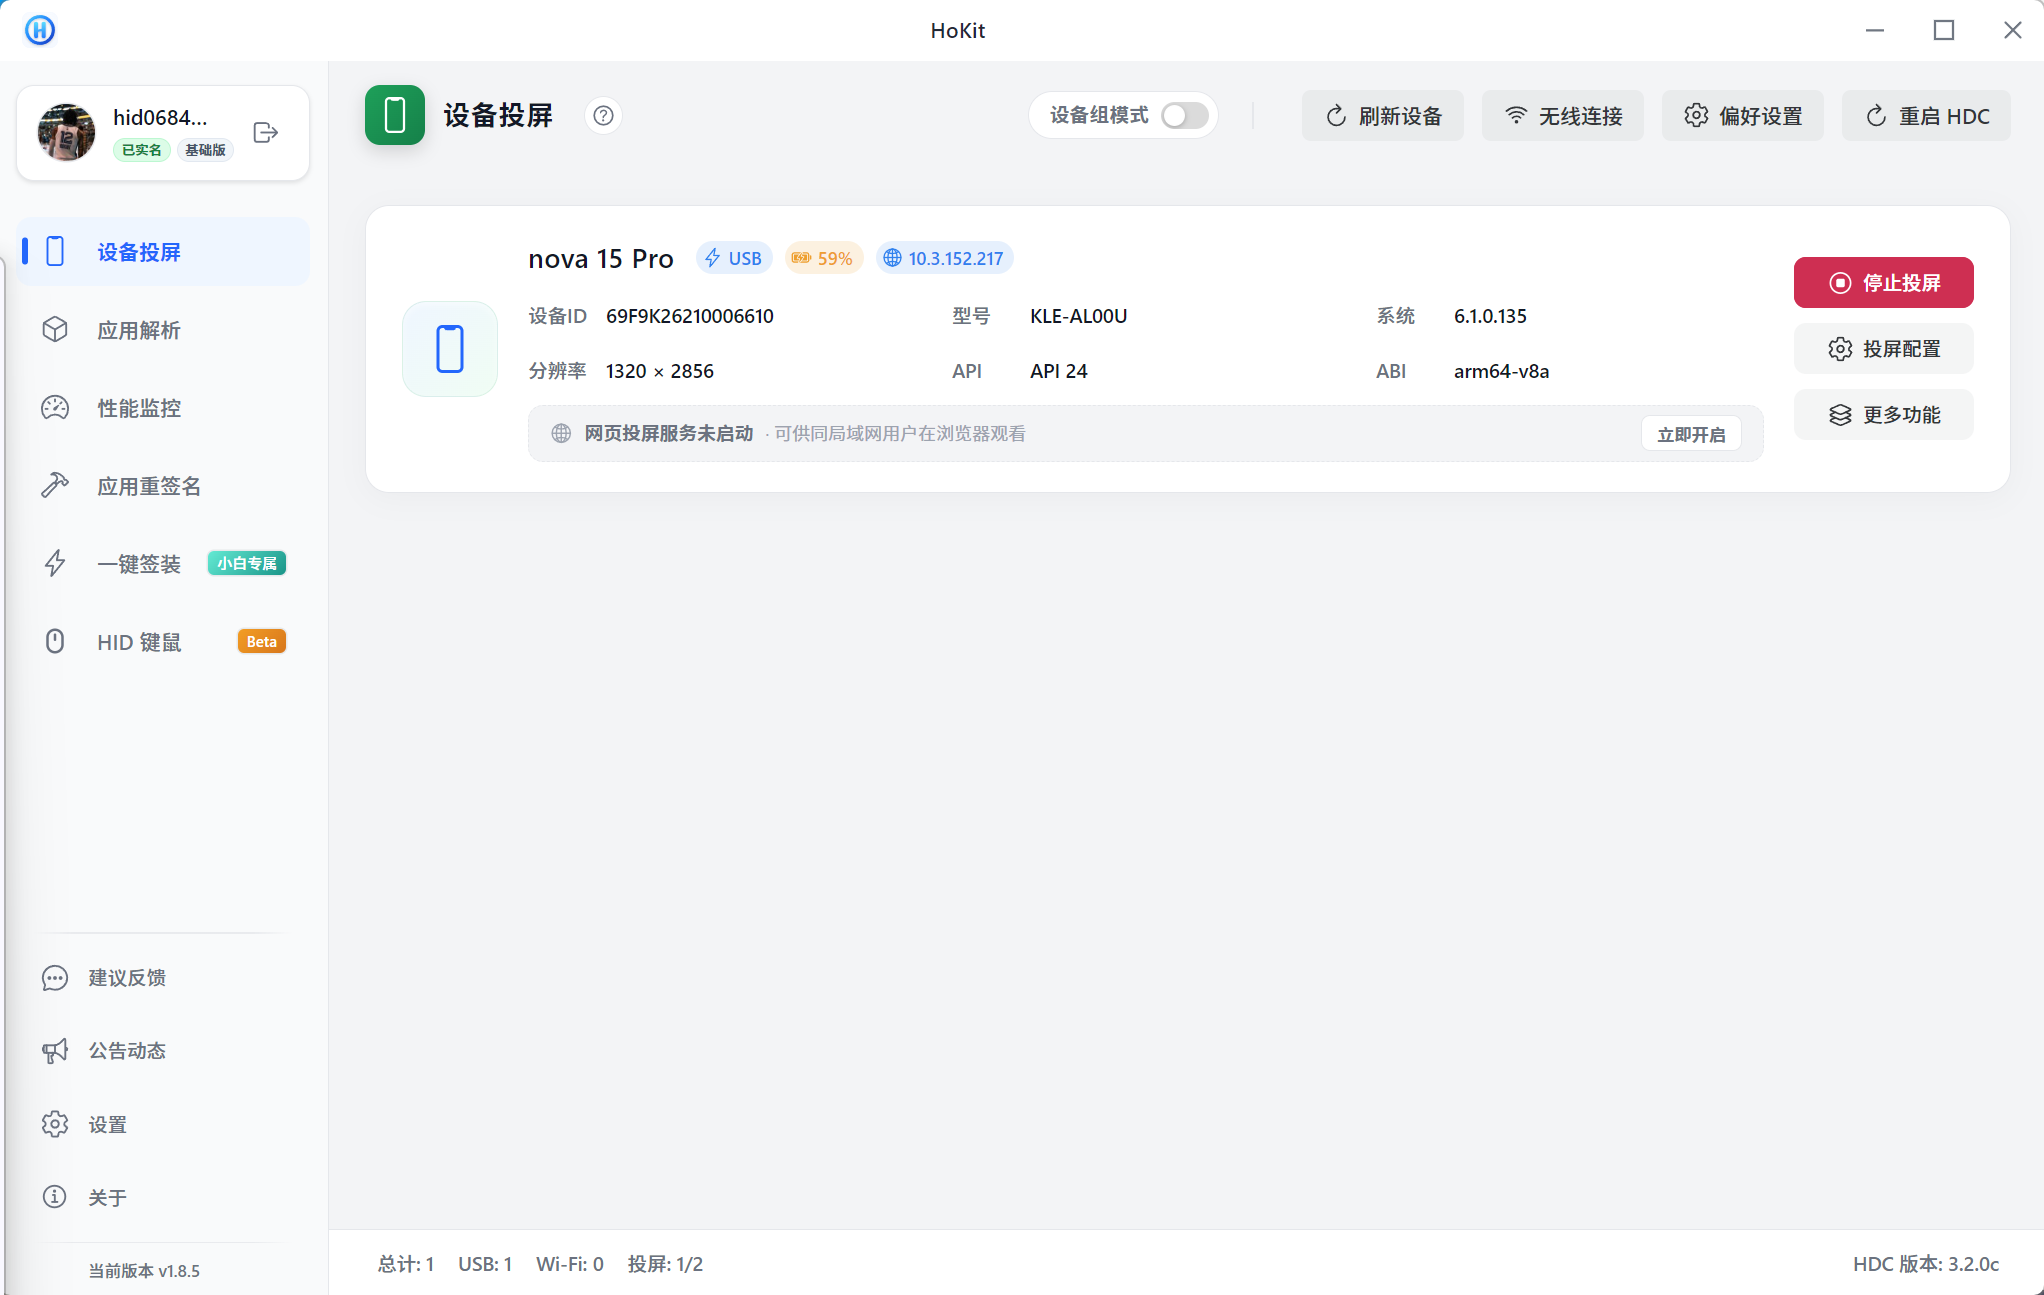
Task: Click USB: 1 in status bar
Action: click(485, 1264)
